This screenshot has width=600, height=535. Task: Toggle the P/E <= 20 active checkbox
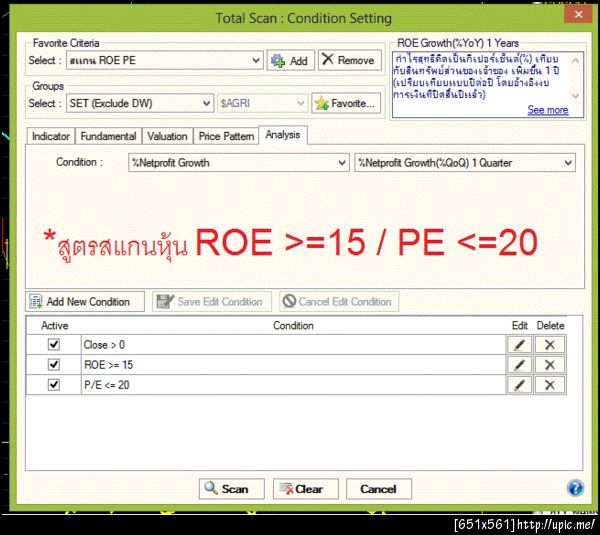[54, 384]
